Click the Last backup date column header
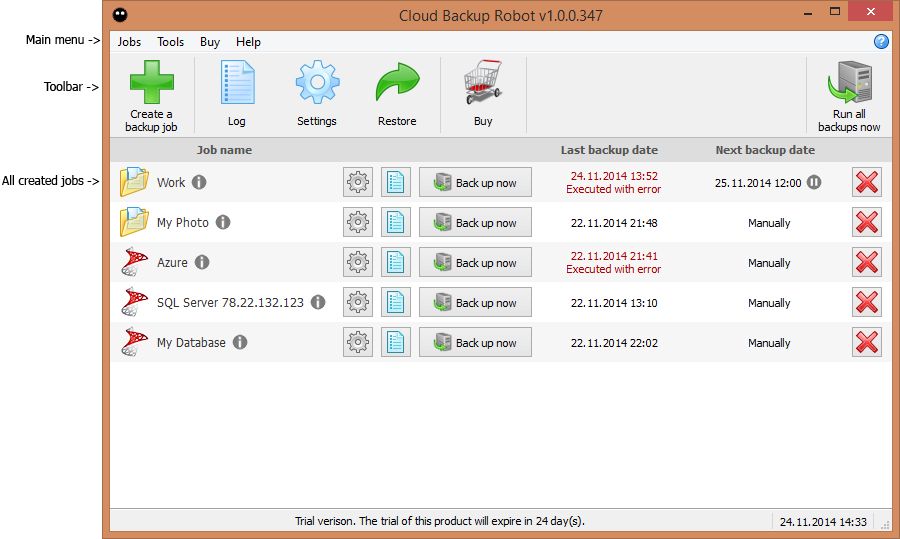Viewport: 900px width, 539px height. [x=609, y=150]
